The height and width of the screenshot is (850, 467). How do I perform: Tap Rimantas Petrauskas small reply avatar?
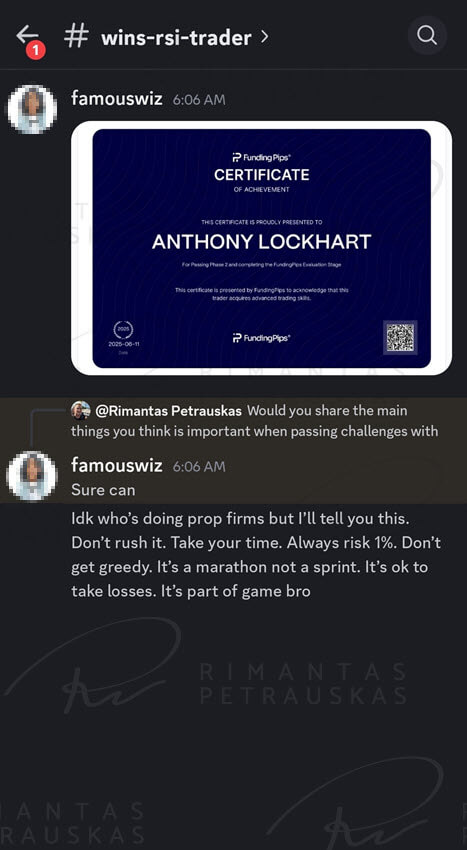click(80, 410)
